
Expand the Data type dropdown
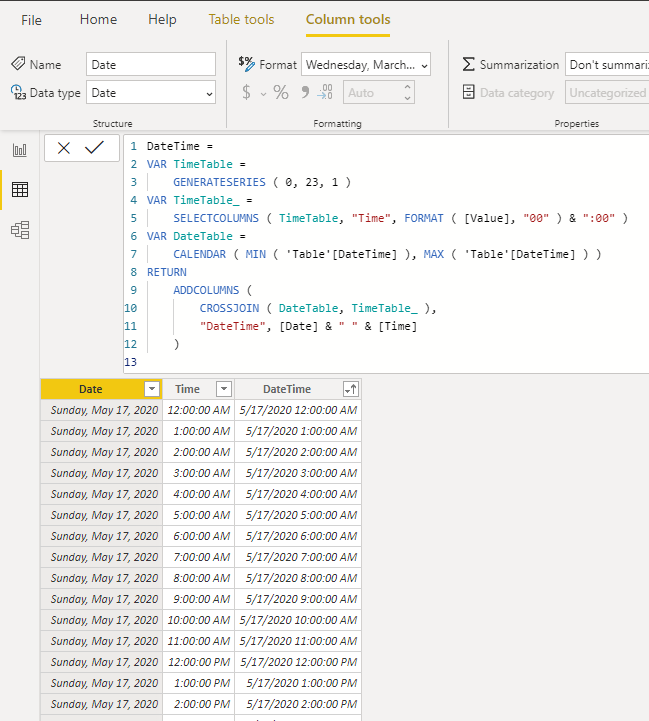pos(209,94)
